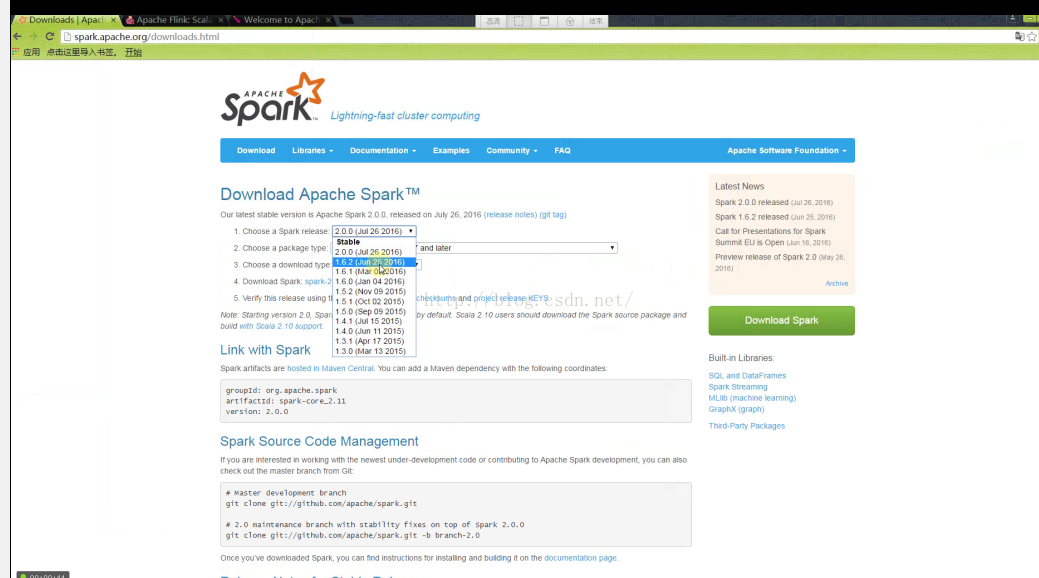Image resolution: width=1039 pixels, height=578 pixels.
Task: Open hosted in Maven Central link
Action: click(330, 369)
